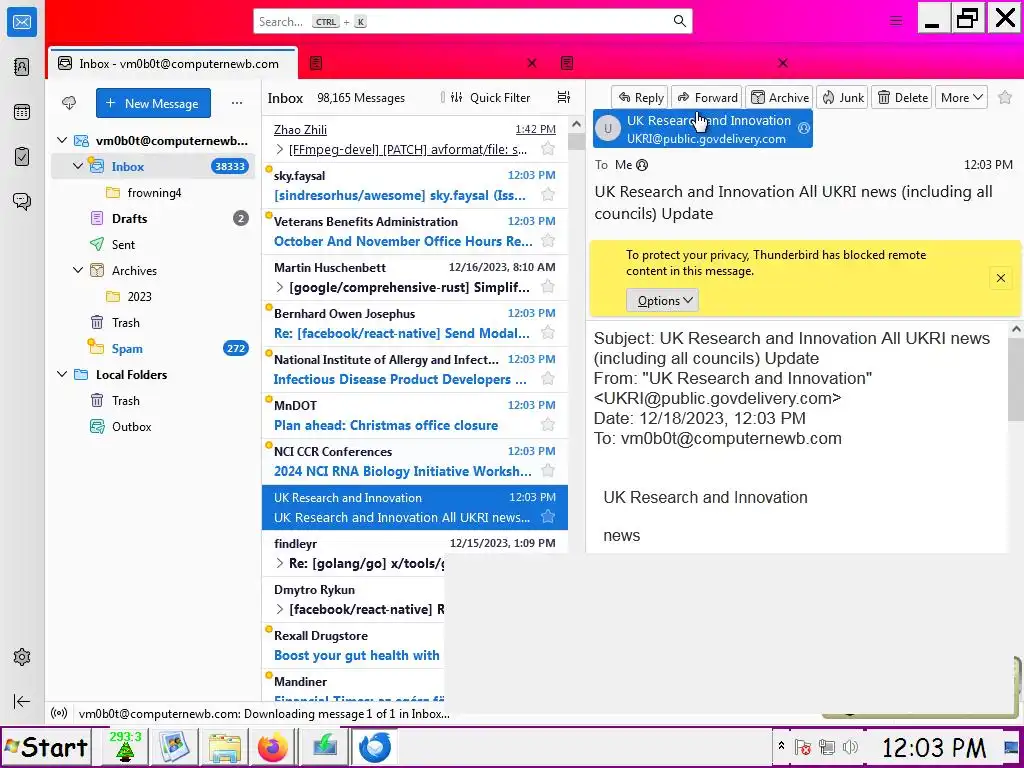Collapse the Local Folders tree
This screenshot has height=768, width=1024.
pos(62,374)
